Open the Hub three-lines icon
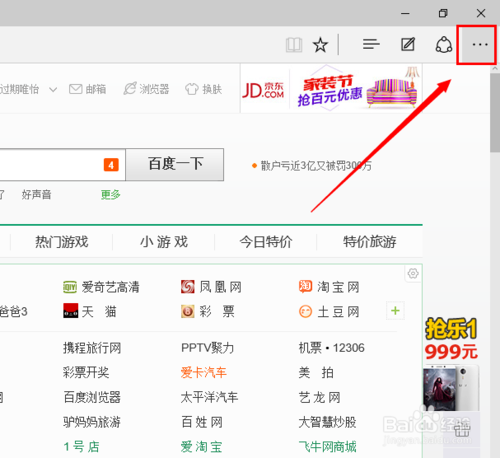500x458 pixels. tap(371, 44)
